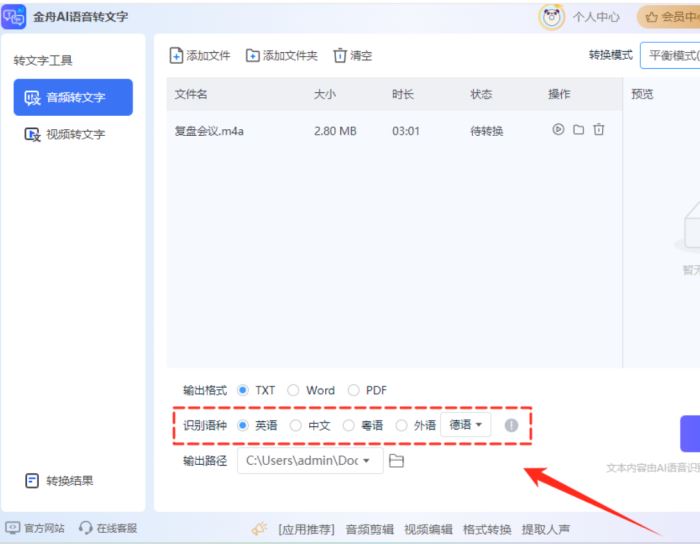Click the megaphone recommendation icon
Screen dimensions: 700x544
259,529
